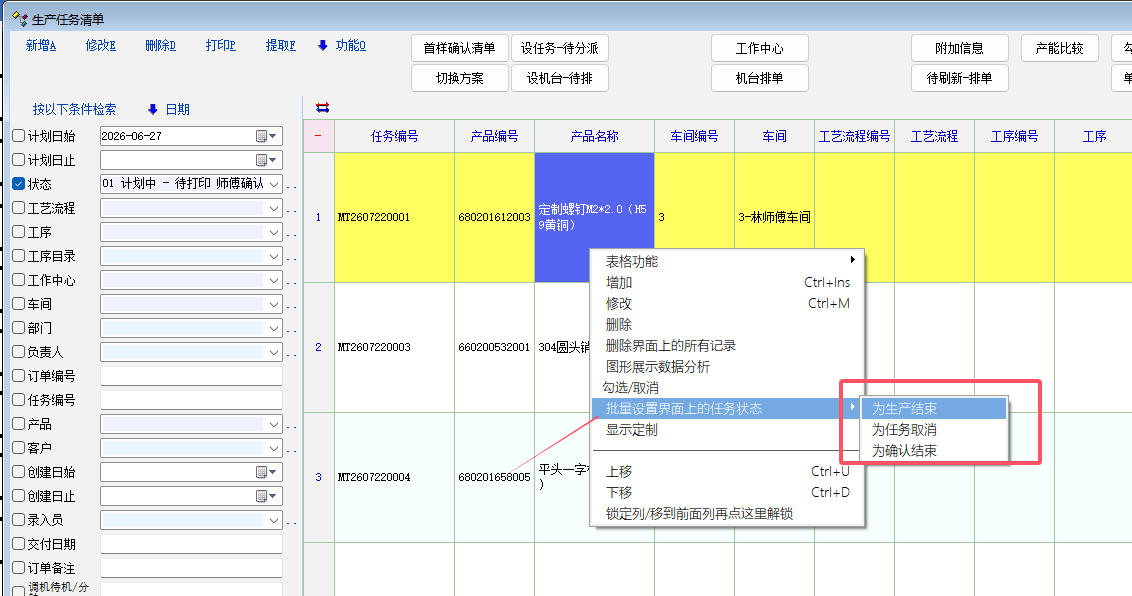Screen dimensions: 1132x596
Task: Check the 计划日始 checkbox
Action: [19, 136]
